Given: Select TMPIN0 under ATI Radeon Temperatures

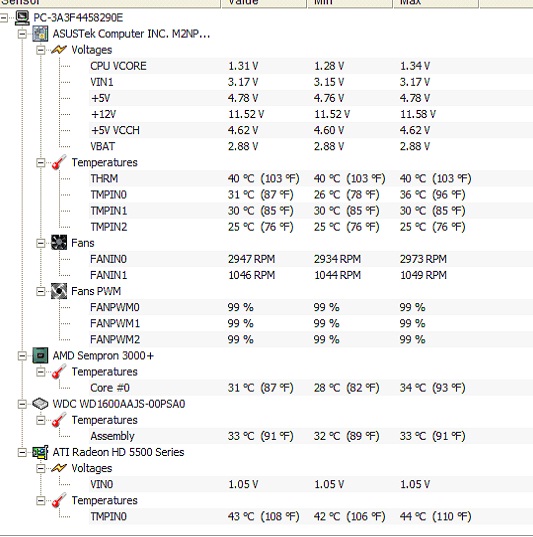Looking at the screenshot, I should click(311, 516).
